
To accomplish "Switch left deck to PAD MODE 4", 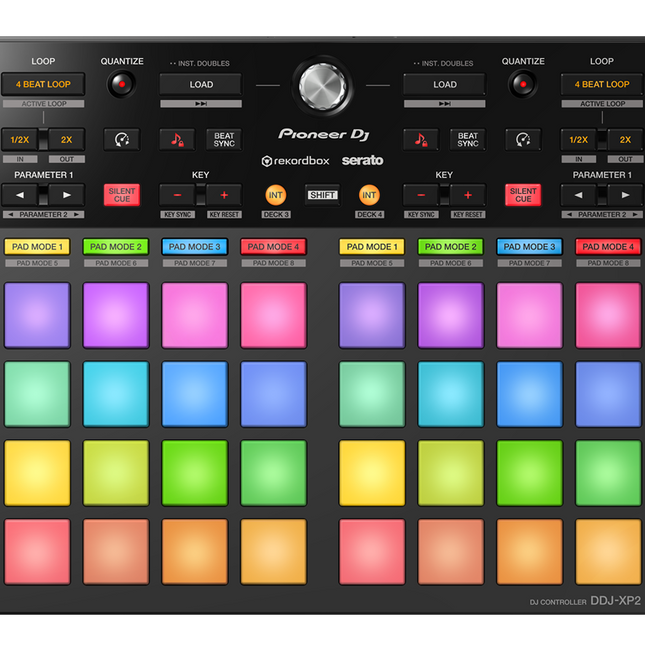I will (274, 247).
